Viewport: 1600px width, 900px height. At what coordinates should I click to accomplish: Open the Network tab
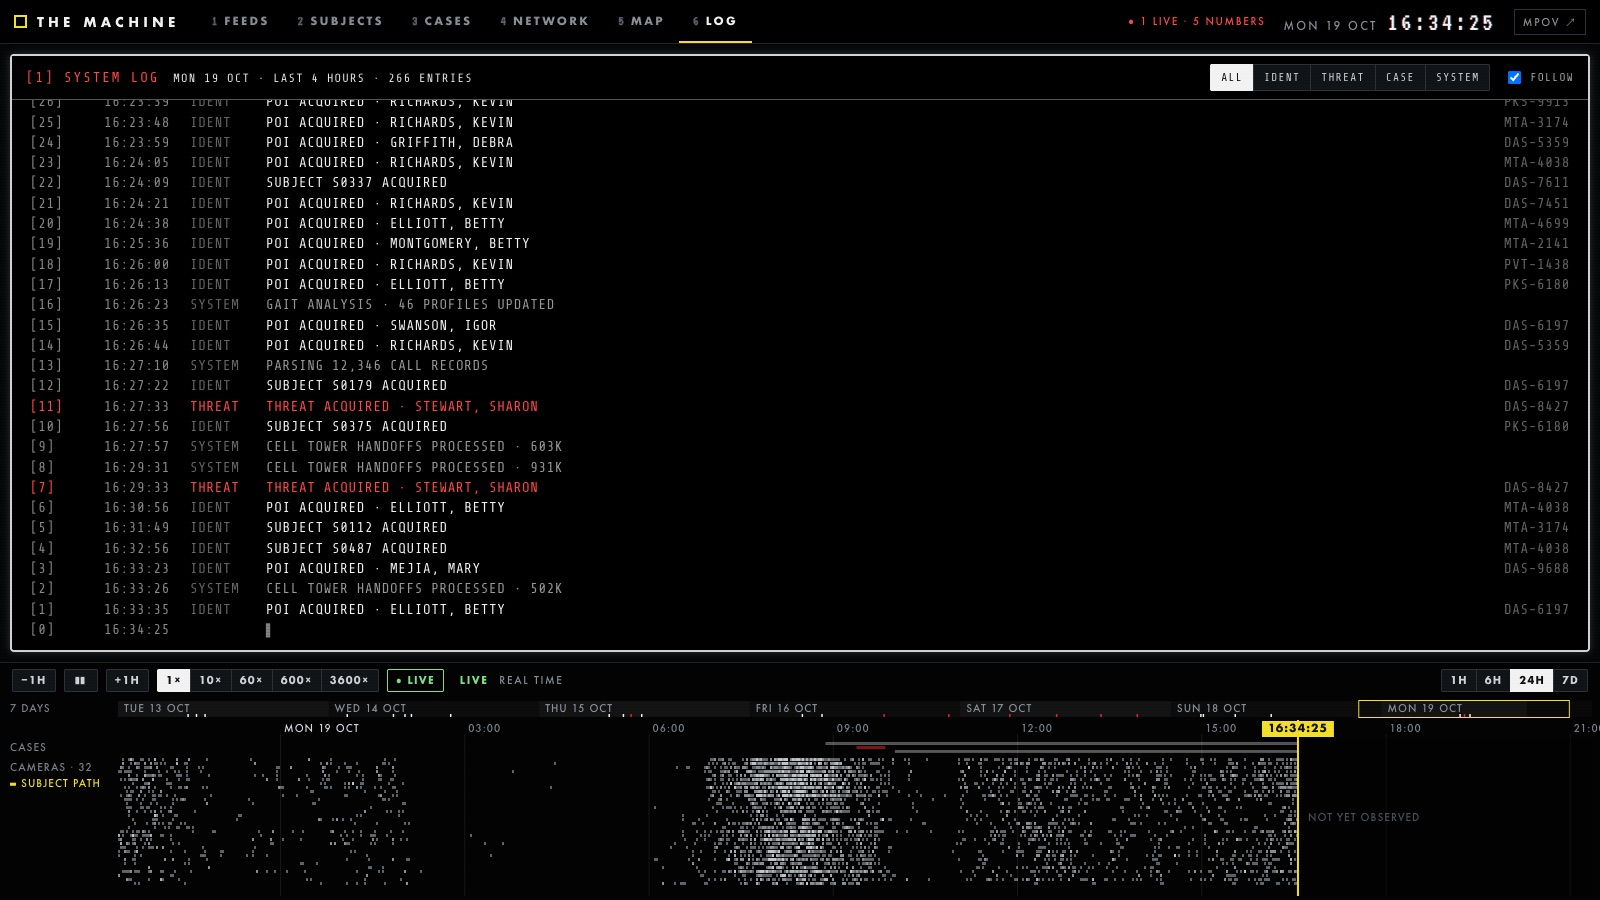click(545, 21)
